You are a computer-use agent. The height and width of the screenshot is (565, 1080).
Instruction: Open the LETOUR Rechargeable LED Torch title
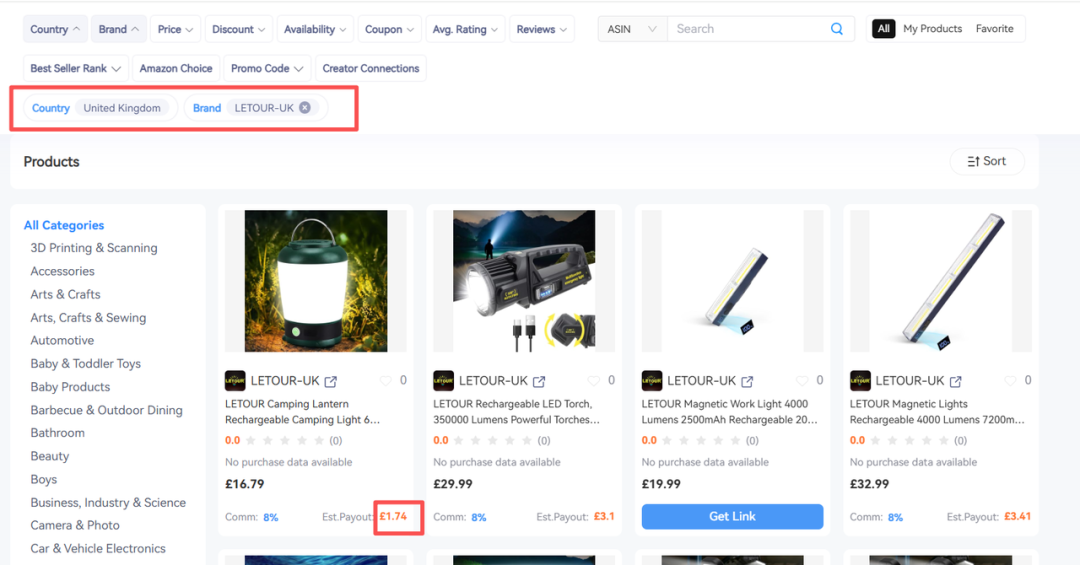[x=517, y=412]
